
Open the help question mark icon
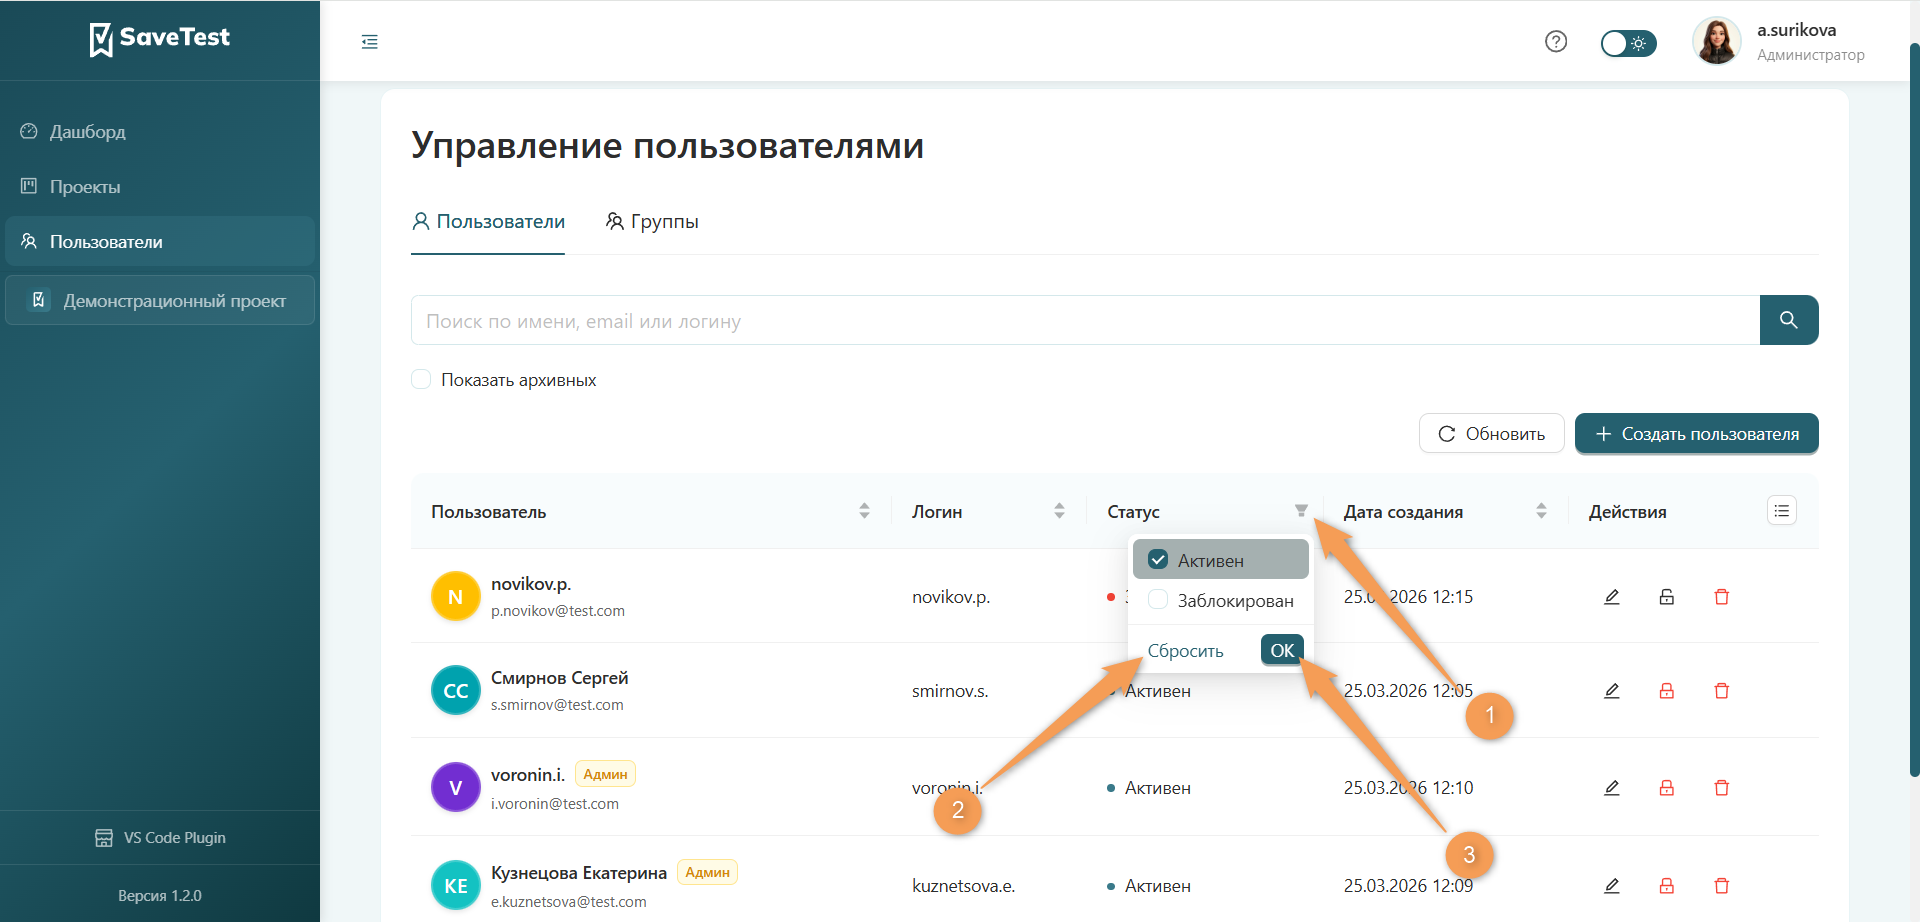[1555, 41]
